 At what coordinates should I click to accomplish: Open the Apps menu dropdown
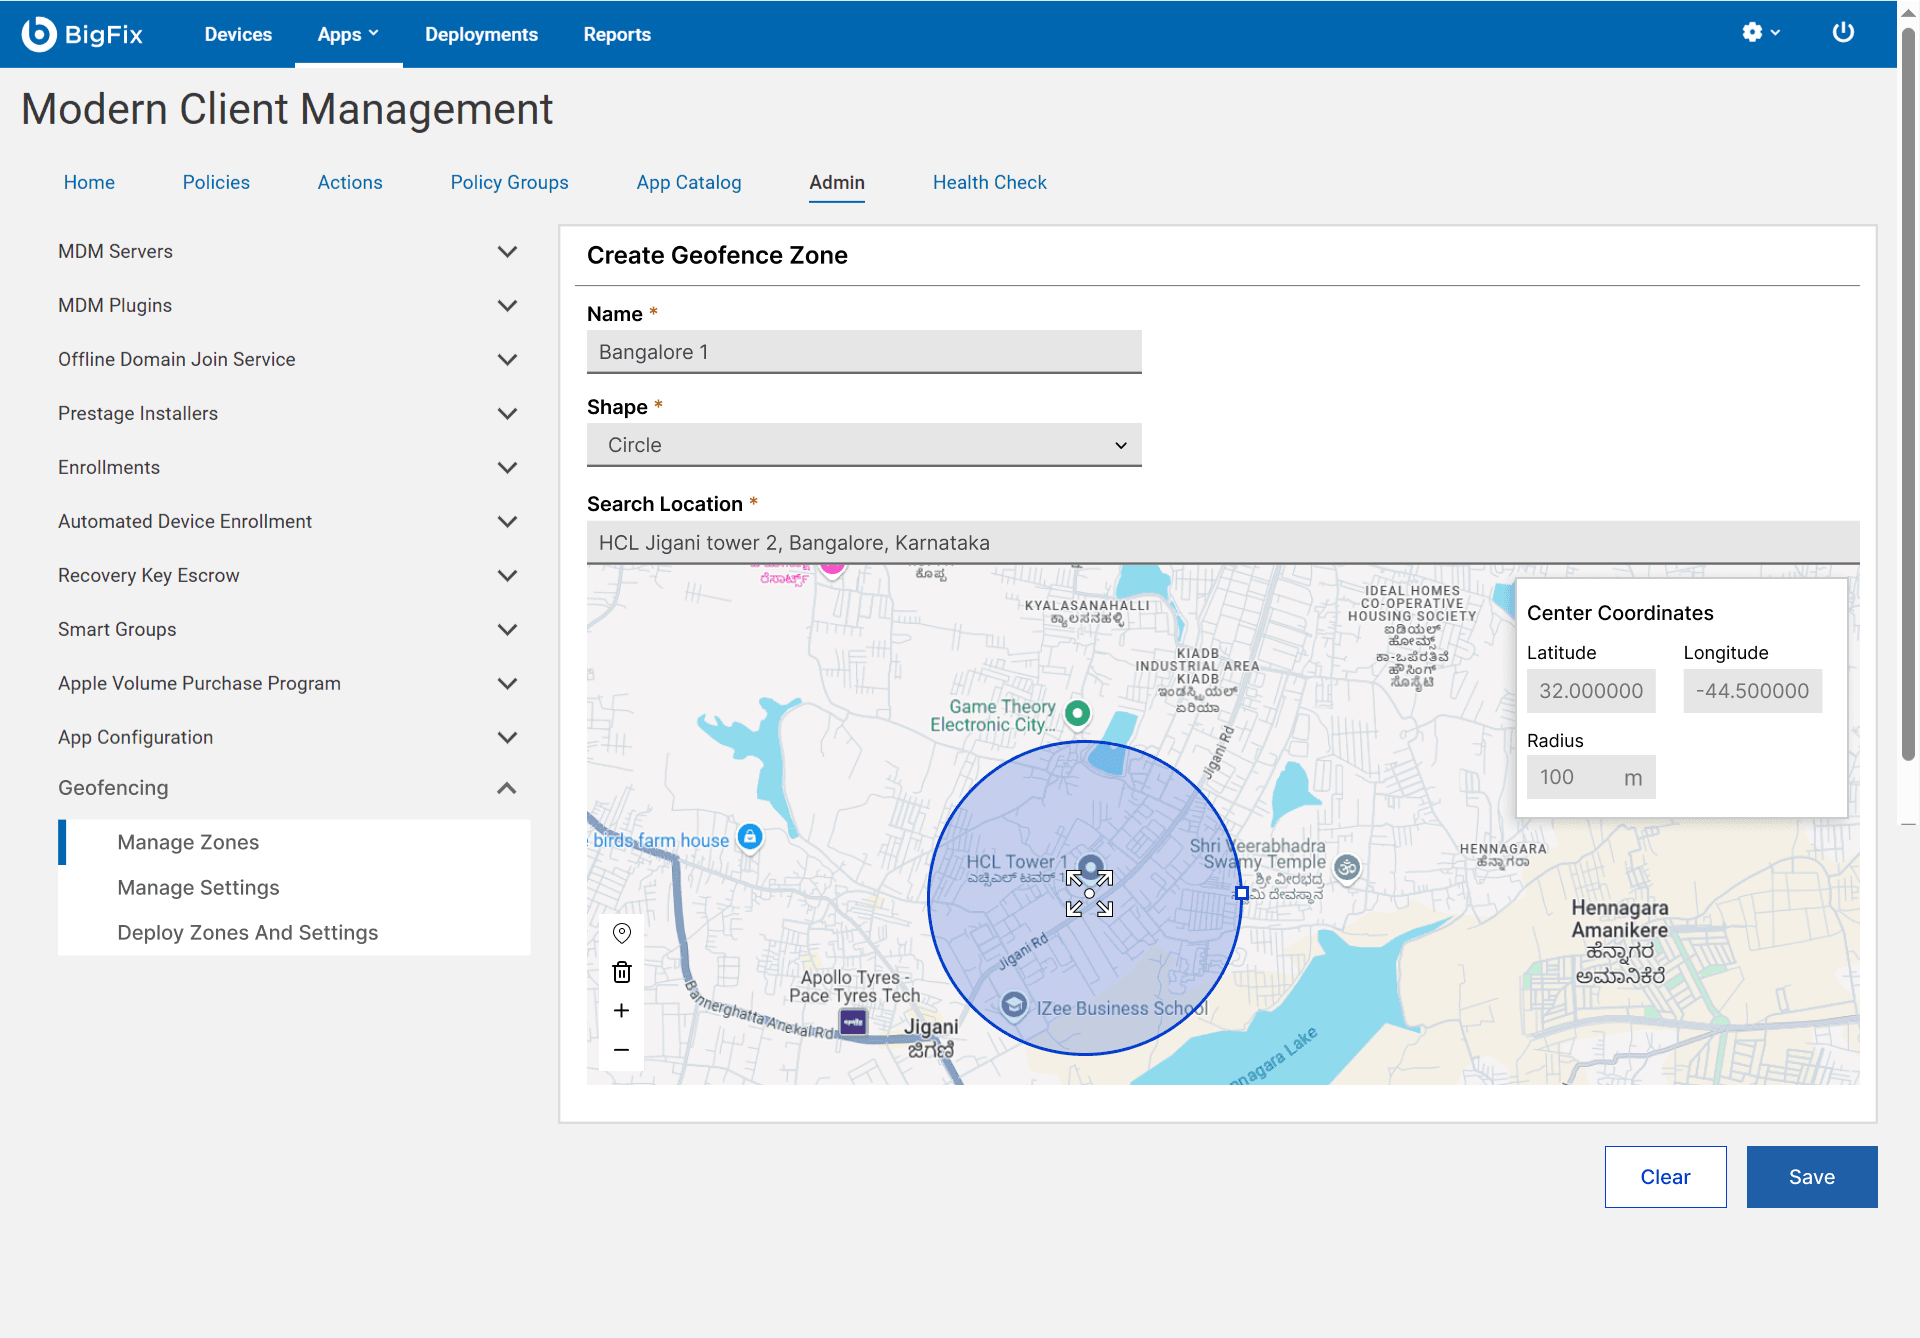[x=348, y=34]
